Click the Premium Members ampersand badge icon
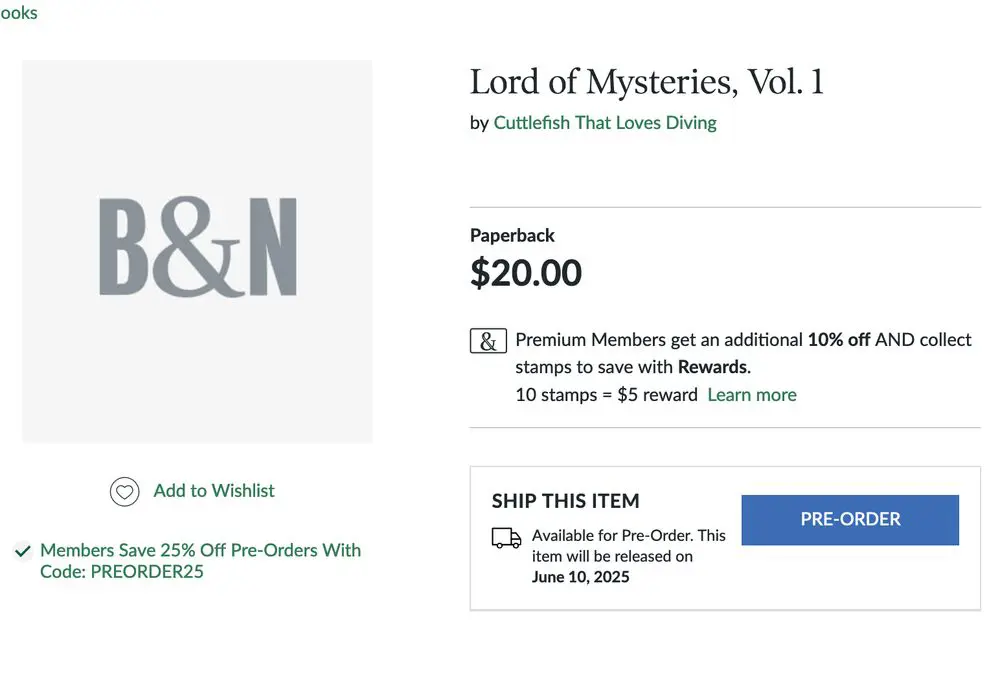1000x679 pixels. point(487,341)
